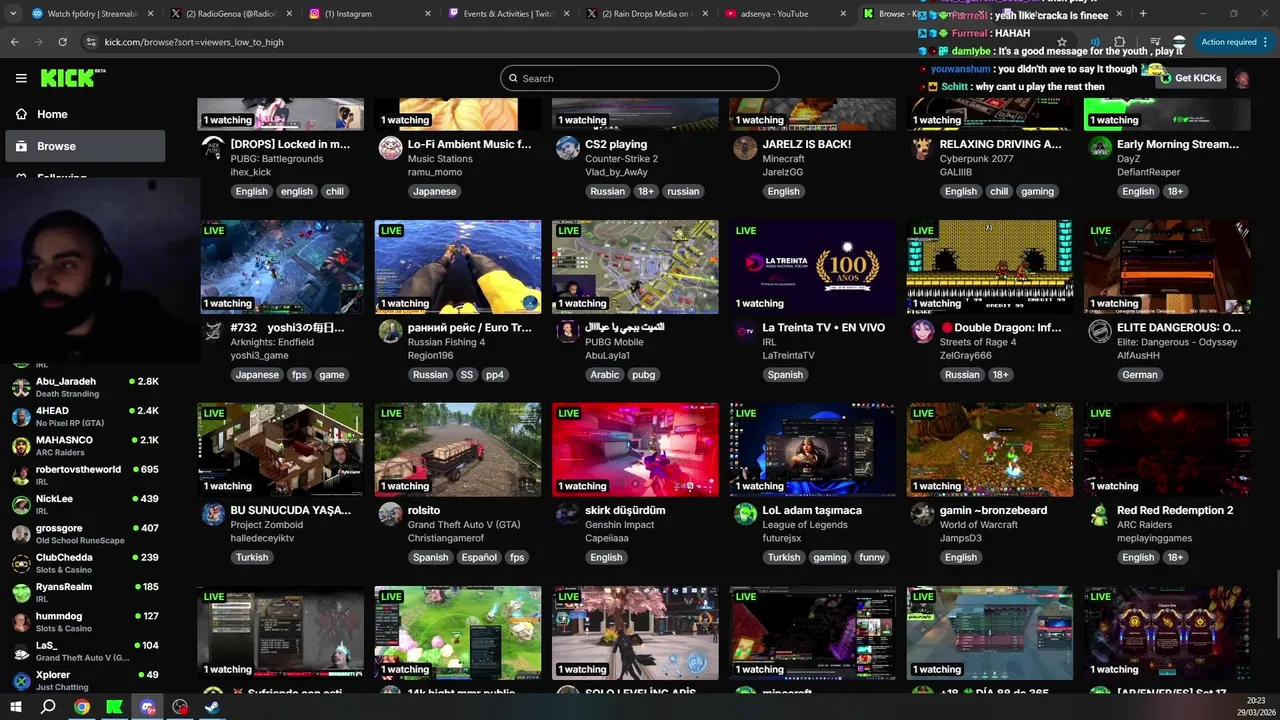Open the Windows Start menu
The height and width of the screenshot is (720, 1280).
click(15, 707)
